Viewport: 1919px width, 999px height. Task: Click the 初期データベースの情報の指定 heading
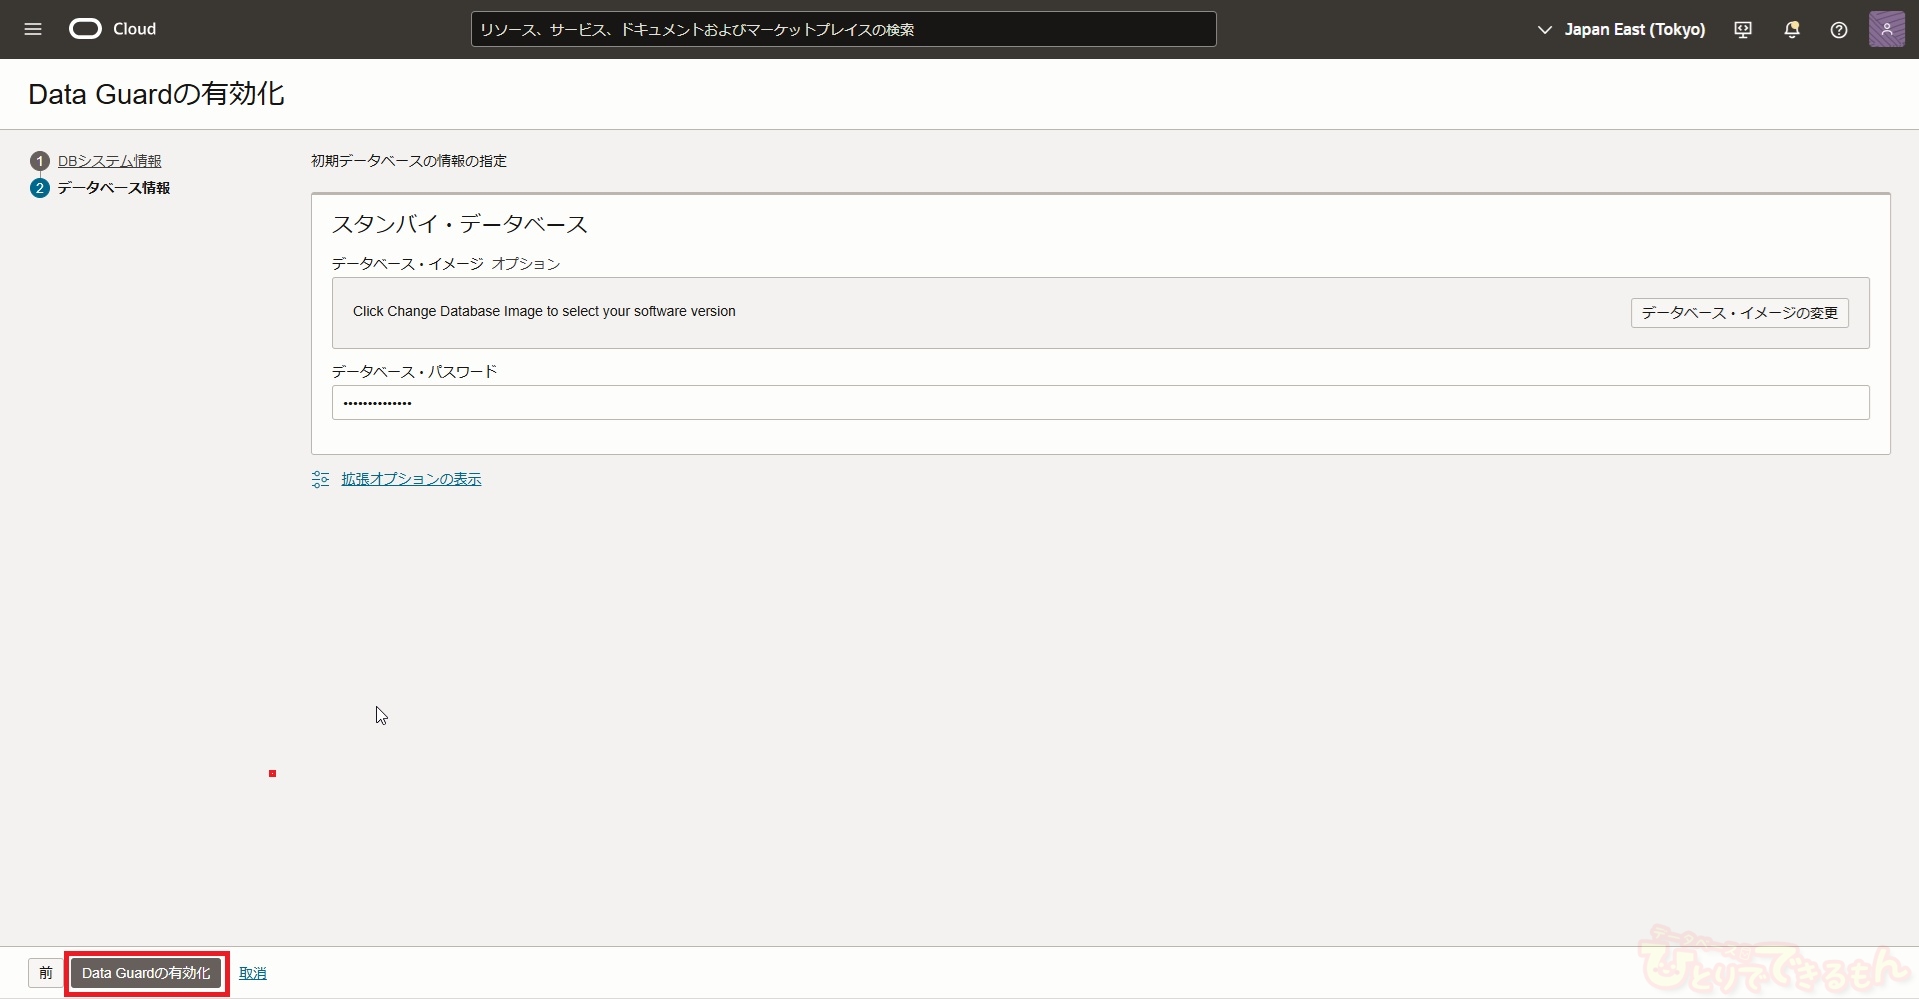[x=408, y=161]
